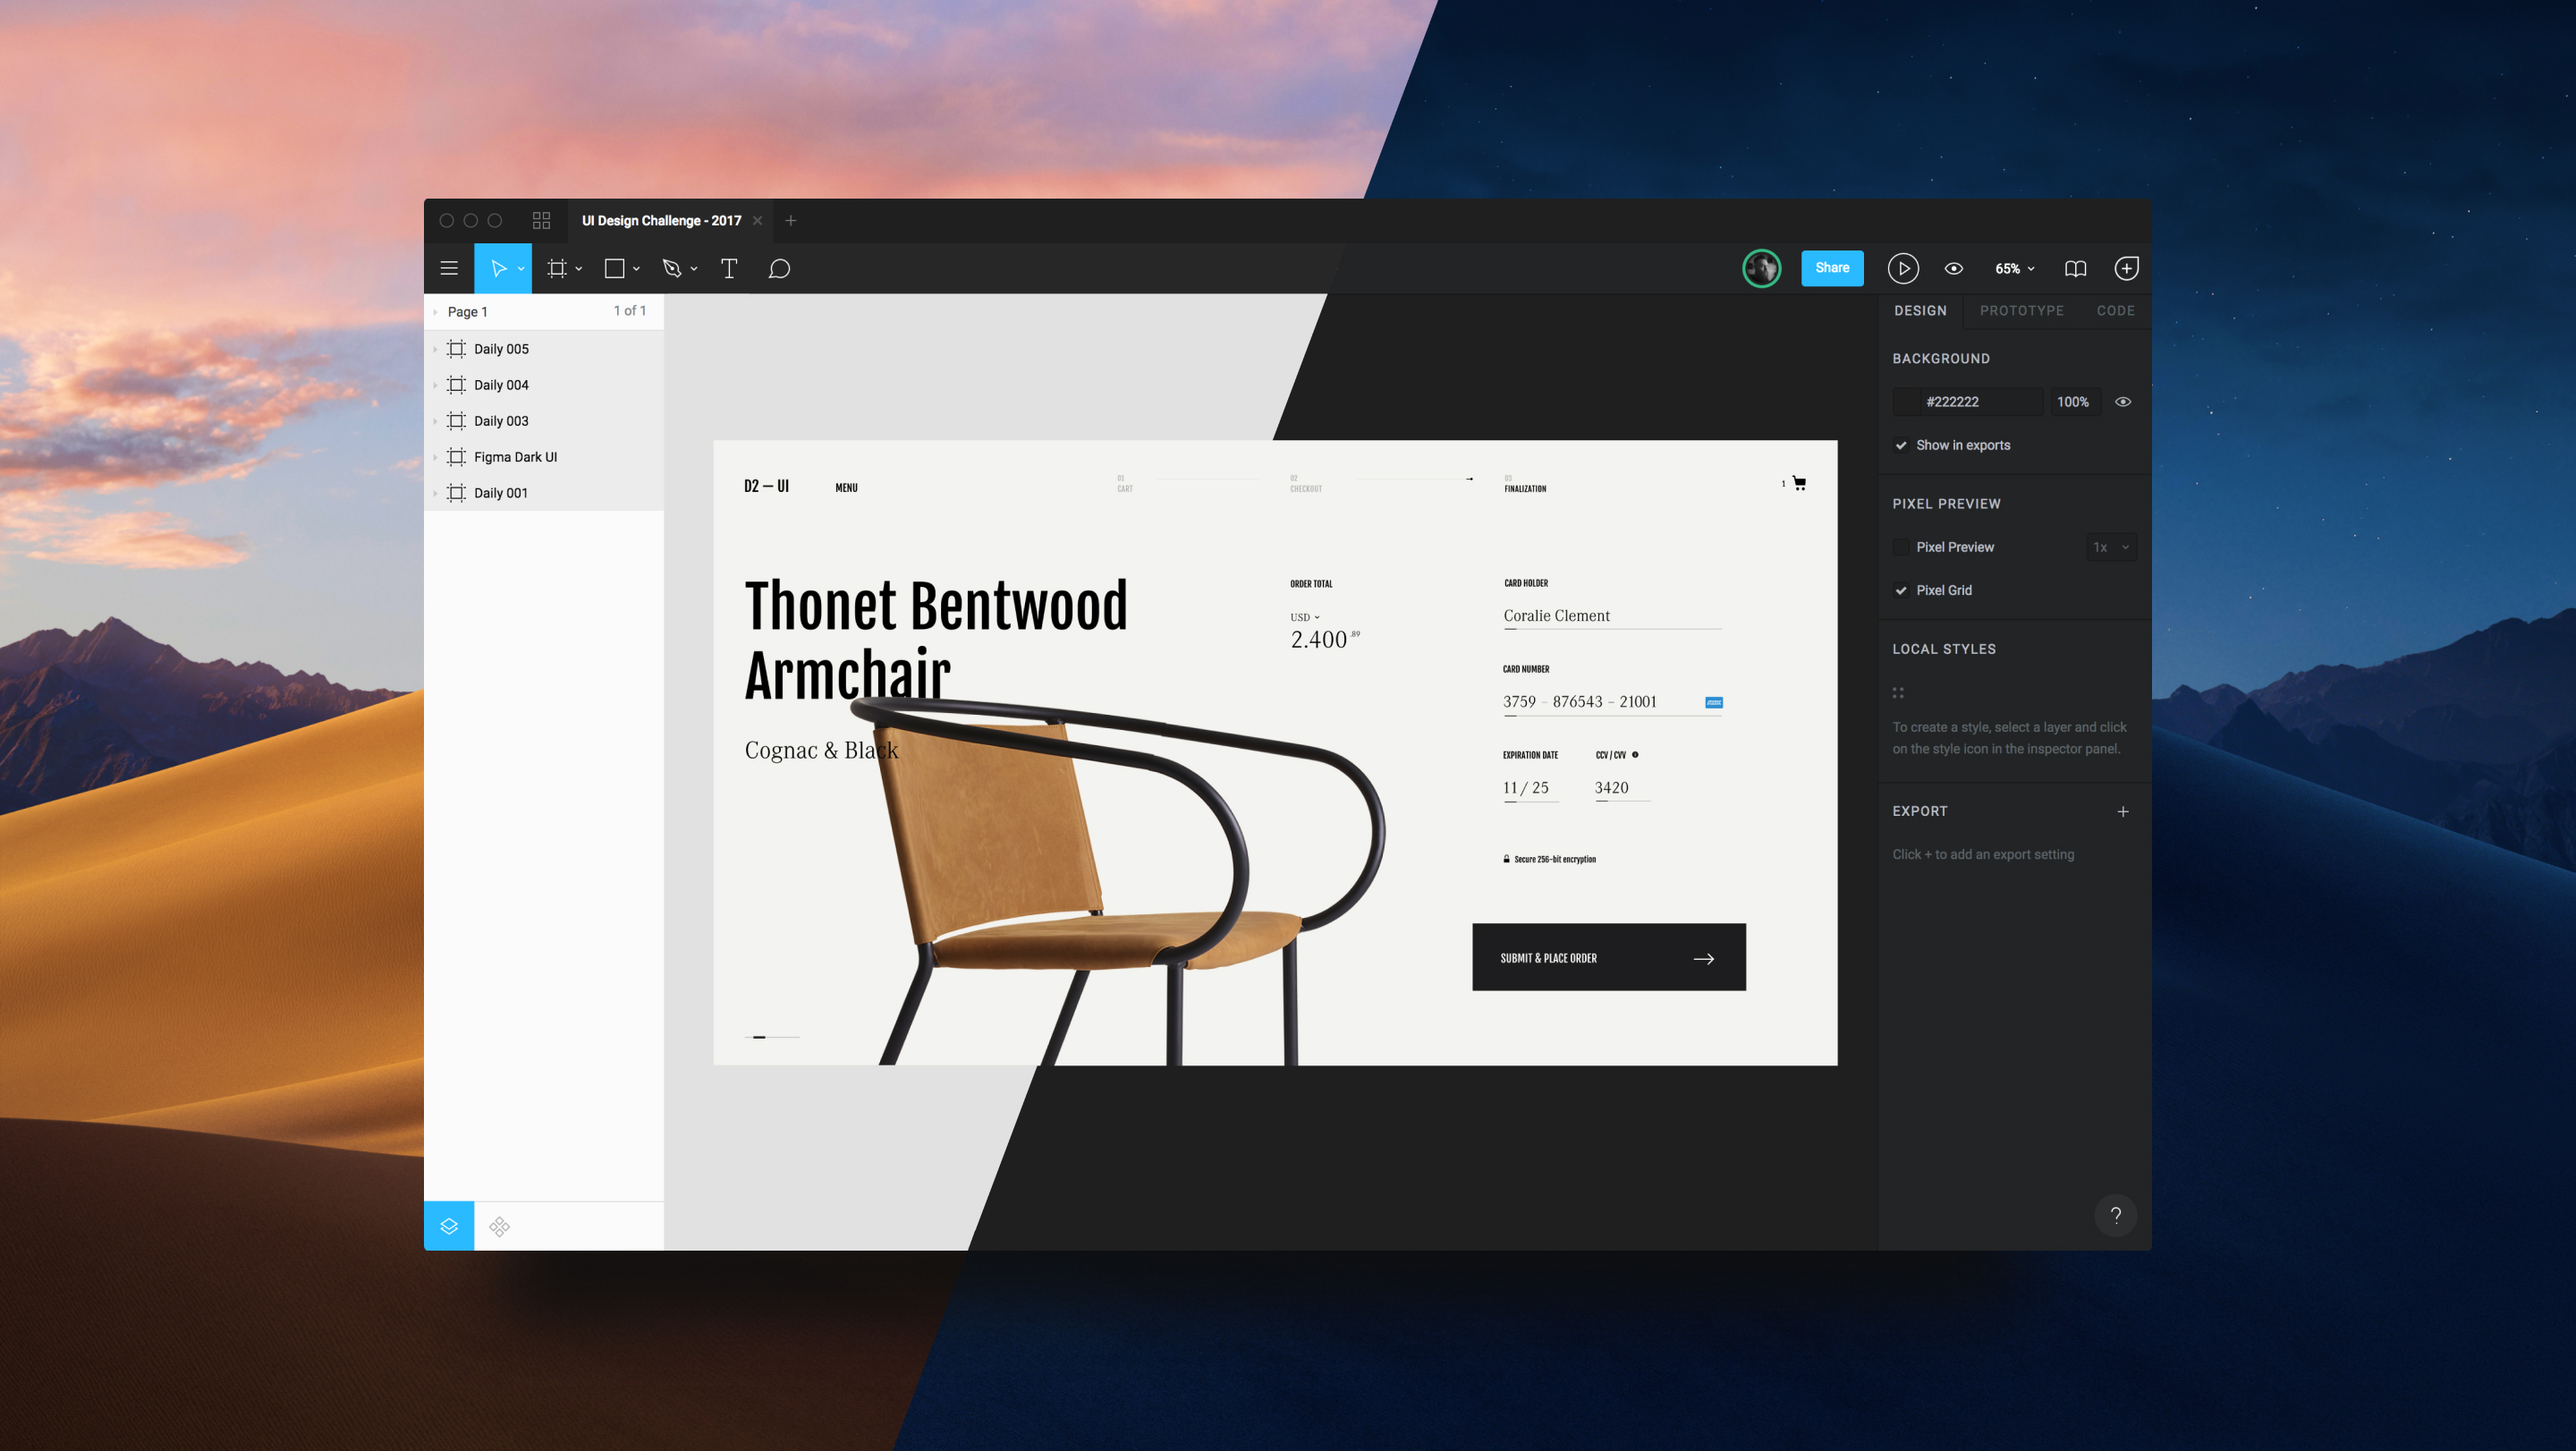2576x1451 pixels.
Task: Expand the Daily 005 frame layer
Action: point(435,349)
